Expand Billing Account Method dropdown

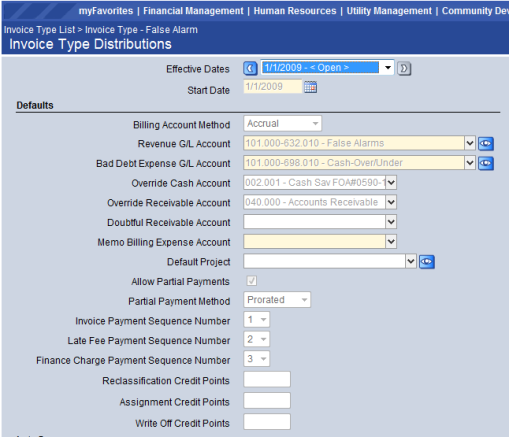pyautogui.click(x=282, y=124)
